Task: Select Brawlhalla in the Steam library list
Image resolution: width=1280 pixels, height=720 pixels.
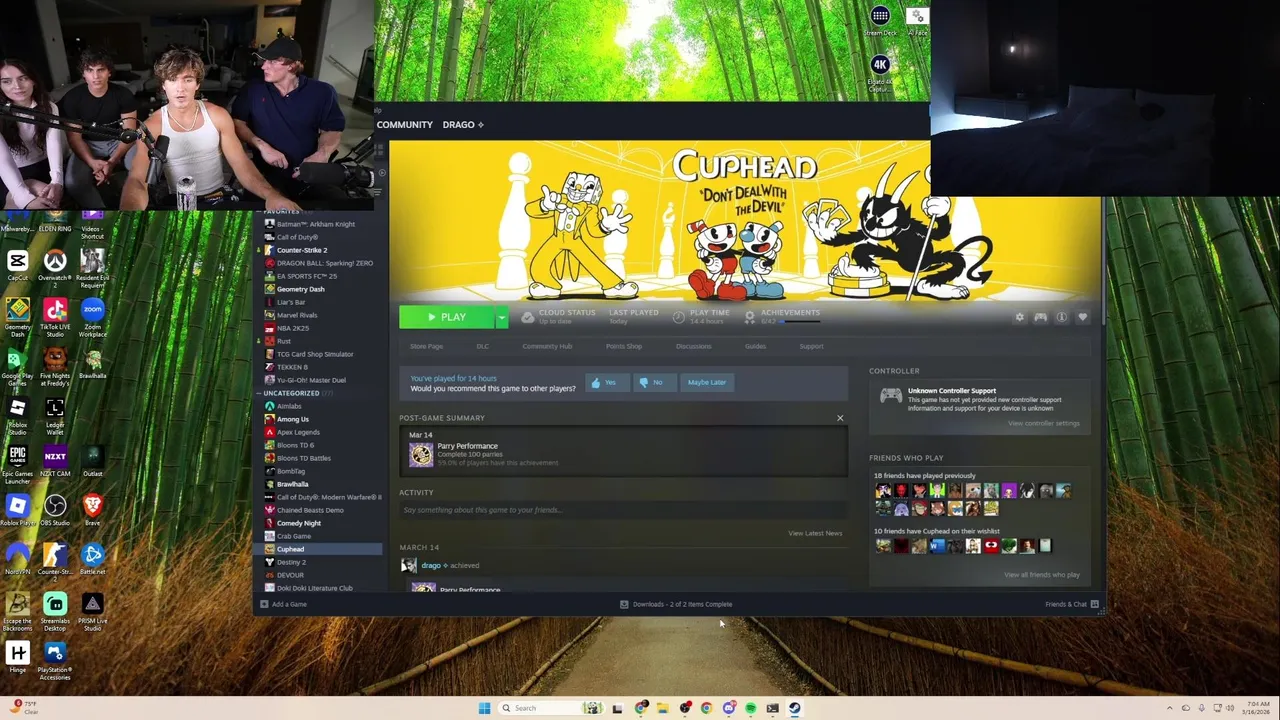Action: click(x=292, y=484)
